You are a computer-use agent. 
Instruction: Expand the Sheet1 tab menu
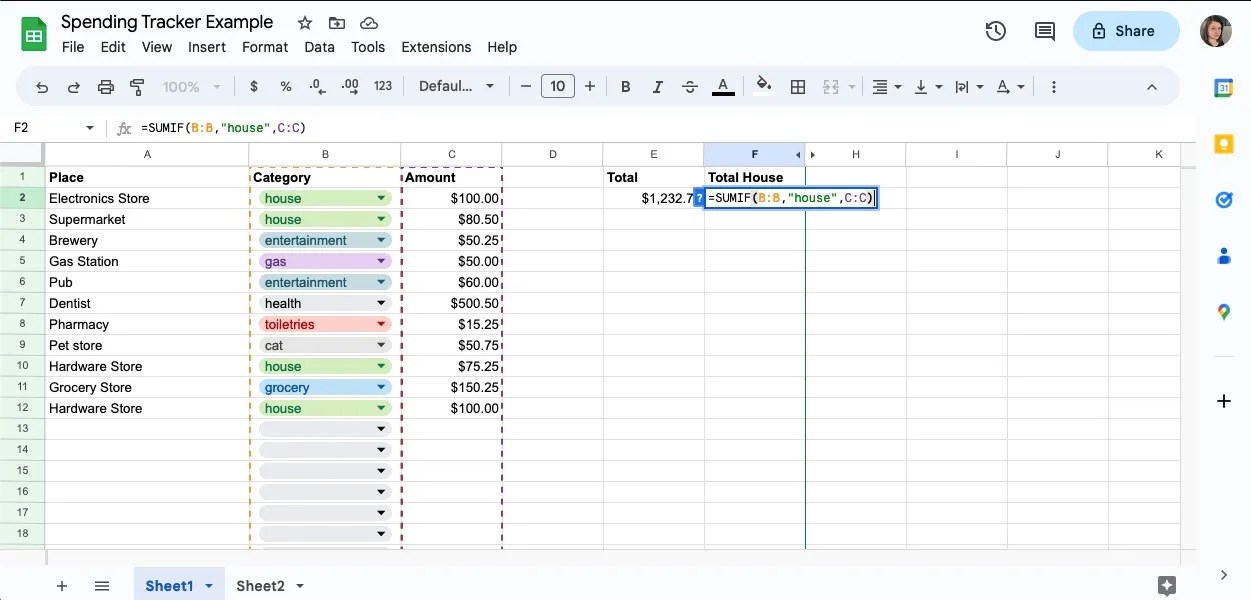(x=208, y=586)
